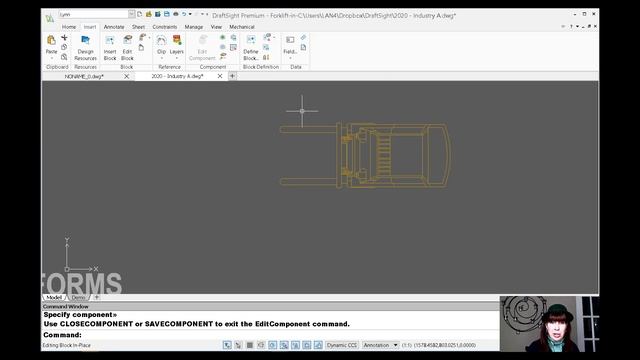Toggle the LWeight status bar button
This screenshot has height=360, width=640.
click(x=307, y=345)
